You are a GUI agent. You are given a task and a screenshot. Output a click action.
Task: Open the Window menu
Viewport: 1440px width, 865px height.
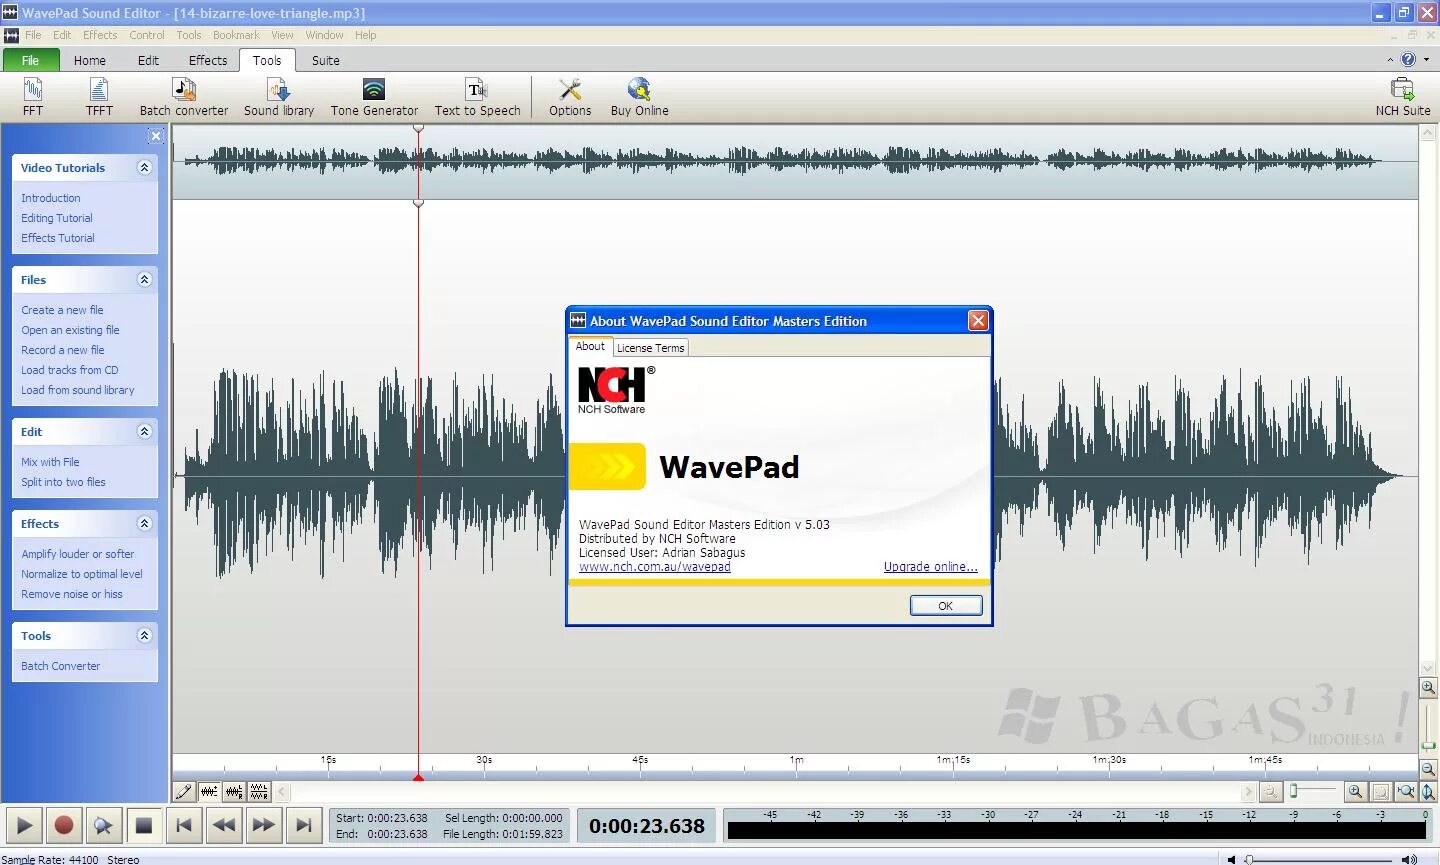point(324,35)
